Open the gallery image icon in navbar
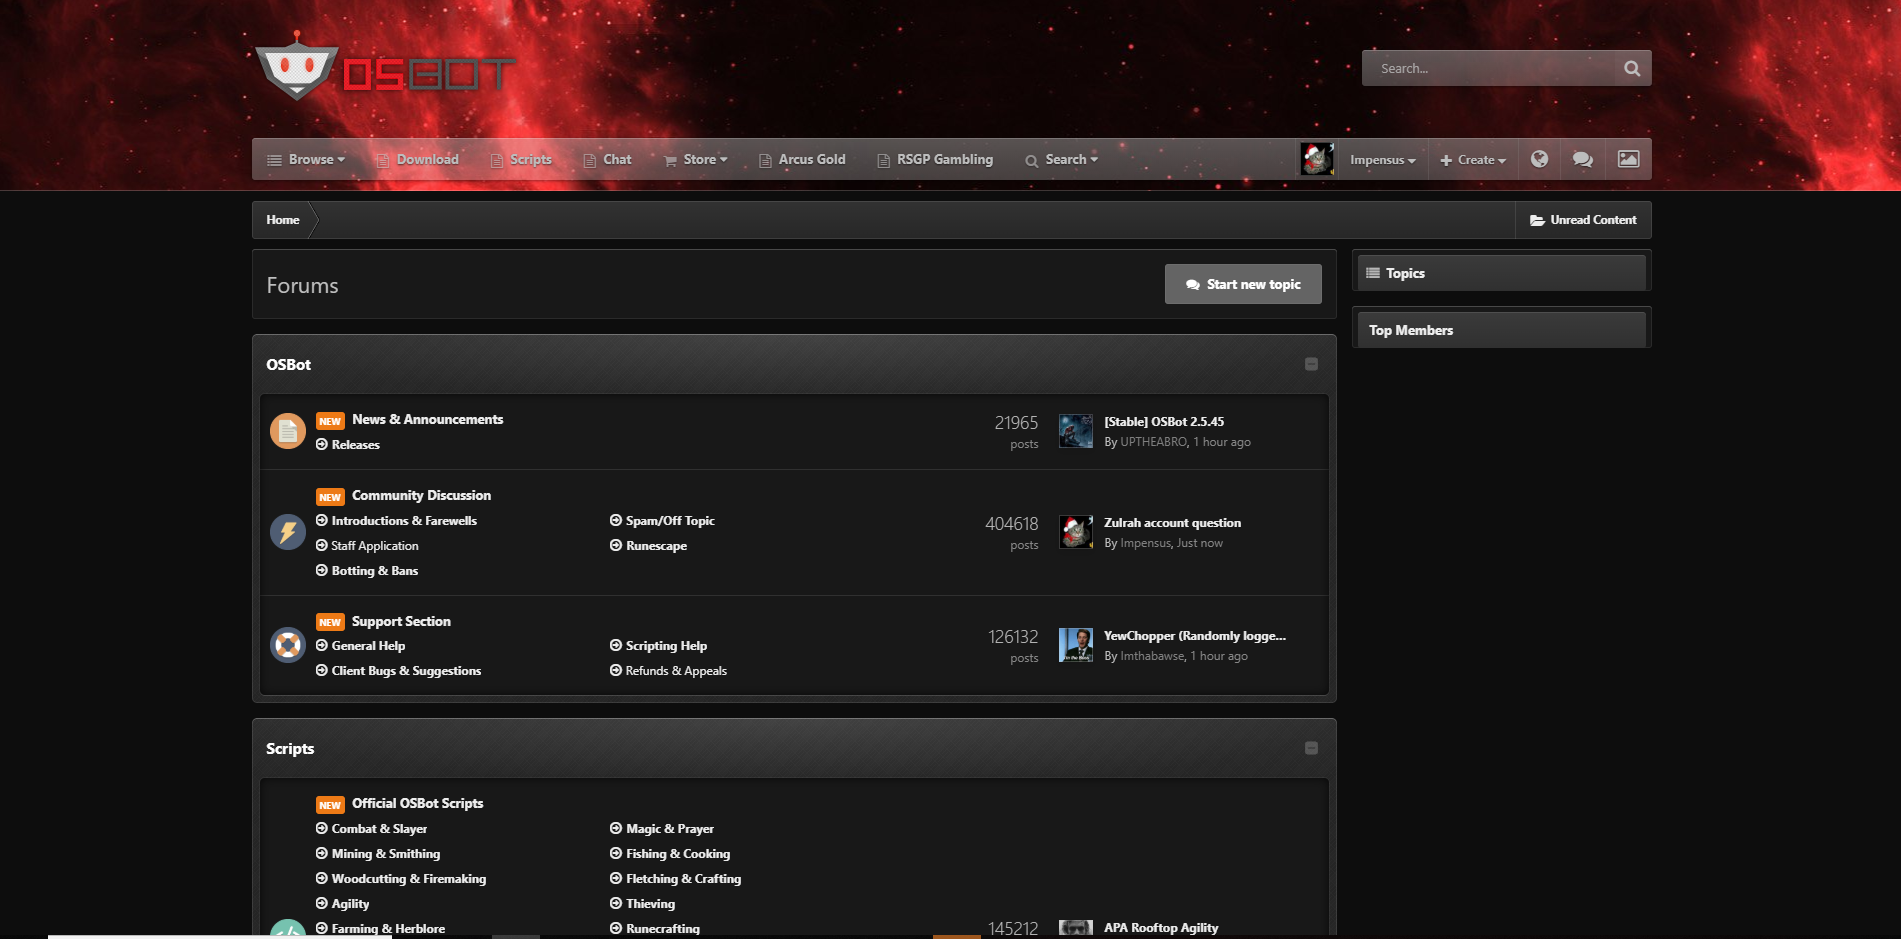This screenshot has width=1901, height=939. (1628, 159)
